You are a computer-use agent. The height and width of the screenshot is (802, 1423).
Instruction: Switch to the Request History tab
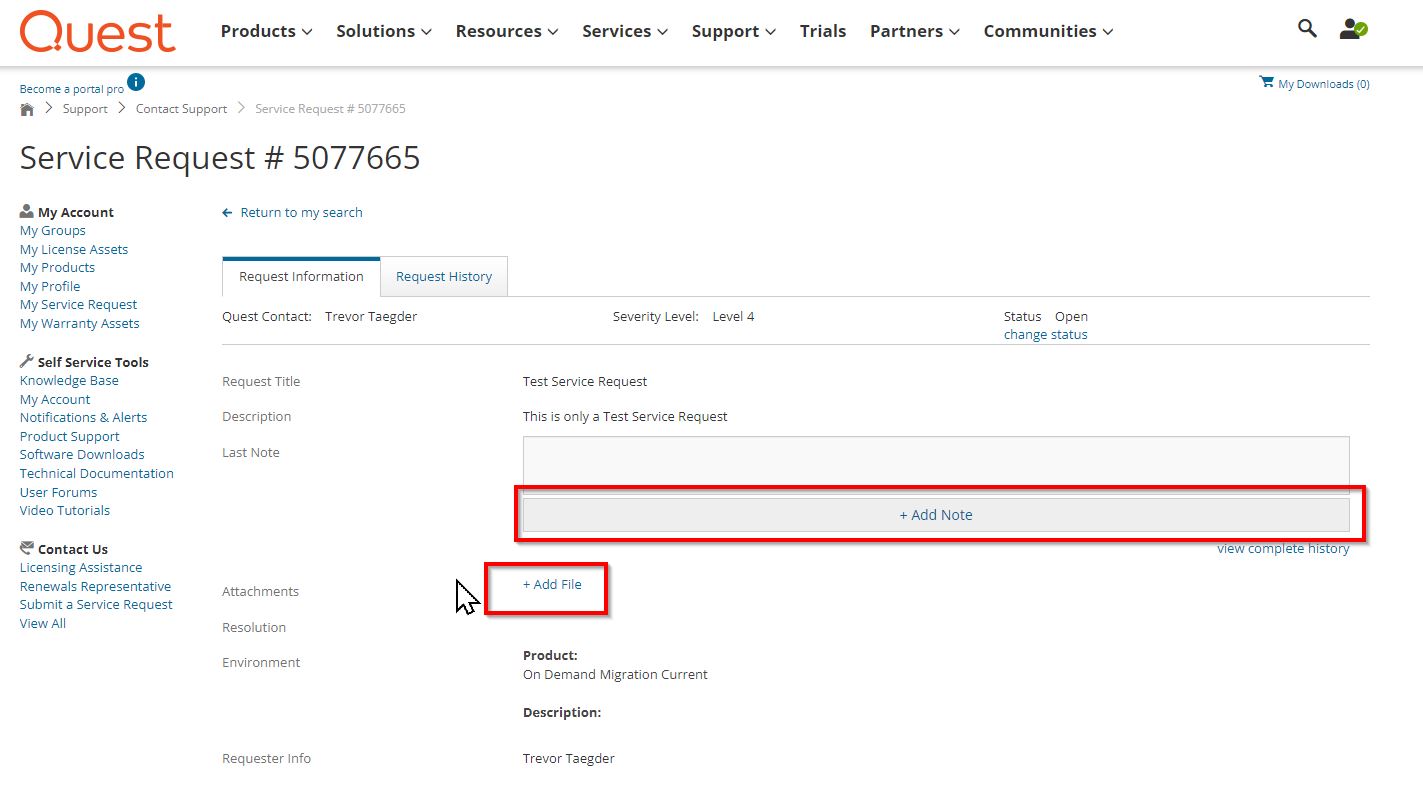[444, 277]
